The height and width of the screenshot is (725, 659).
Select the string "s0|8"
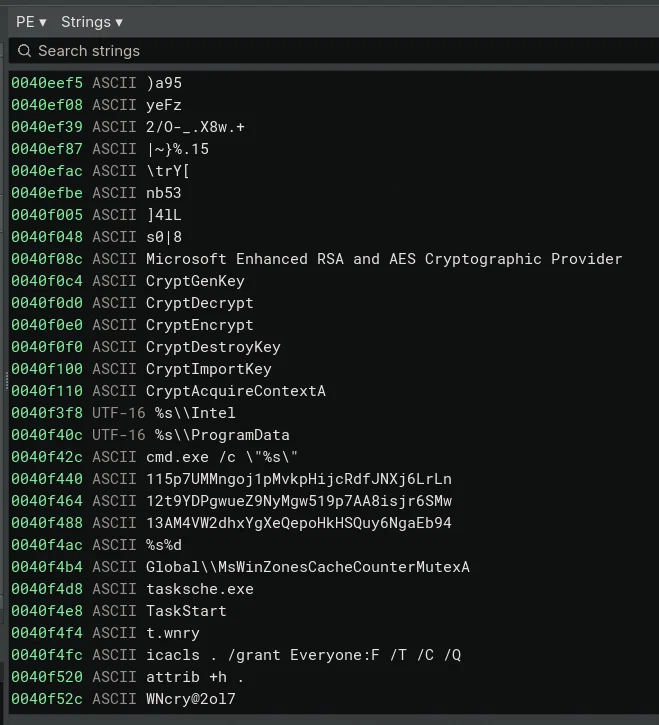tap(164, 237)
